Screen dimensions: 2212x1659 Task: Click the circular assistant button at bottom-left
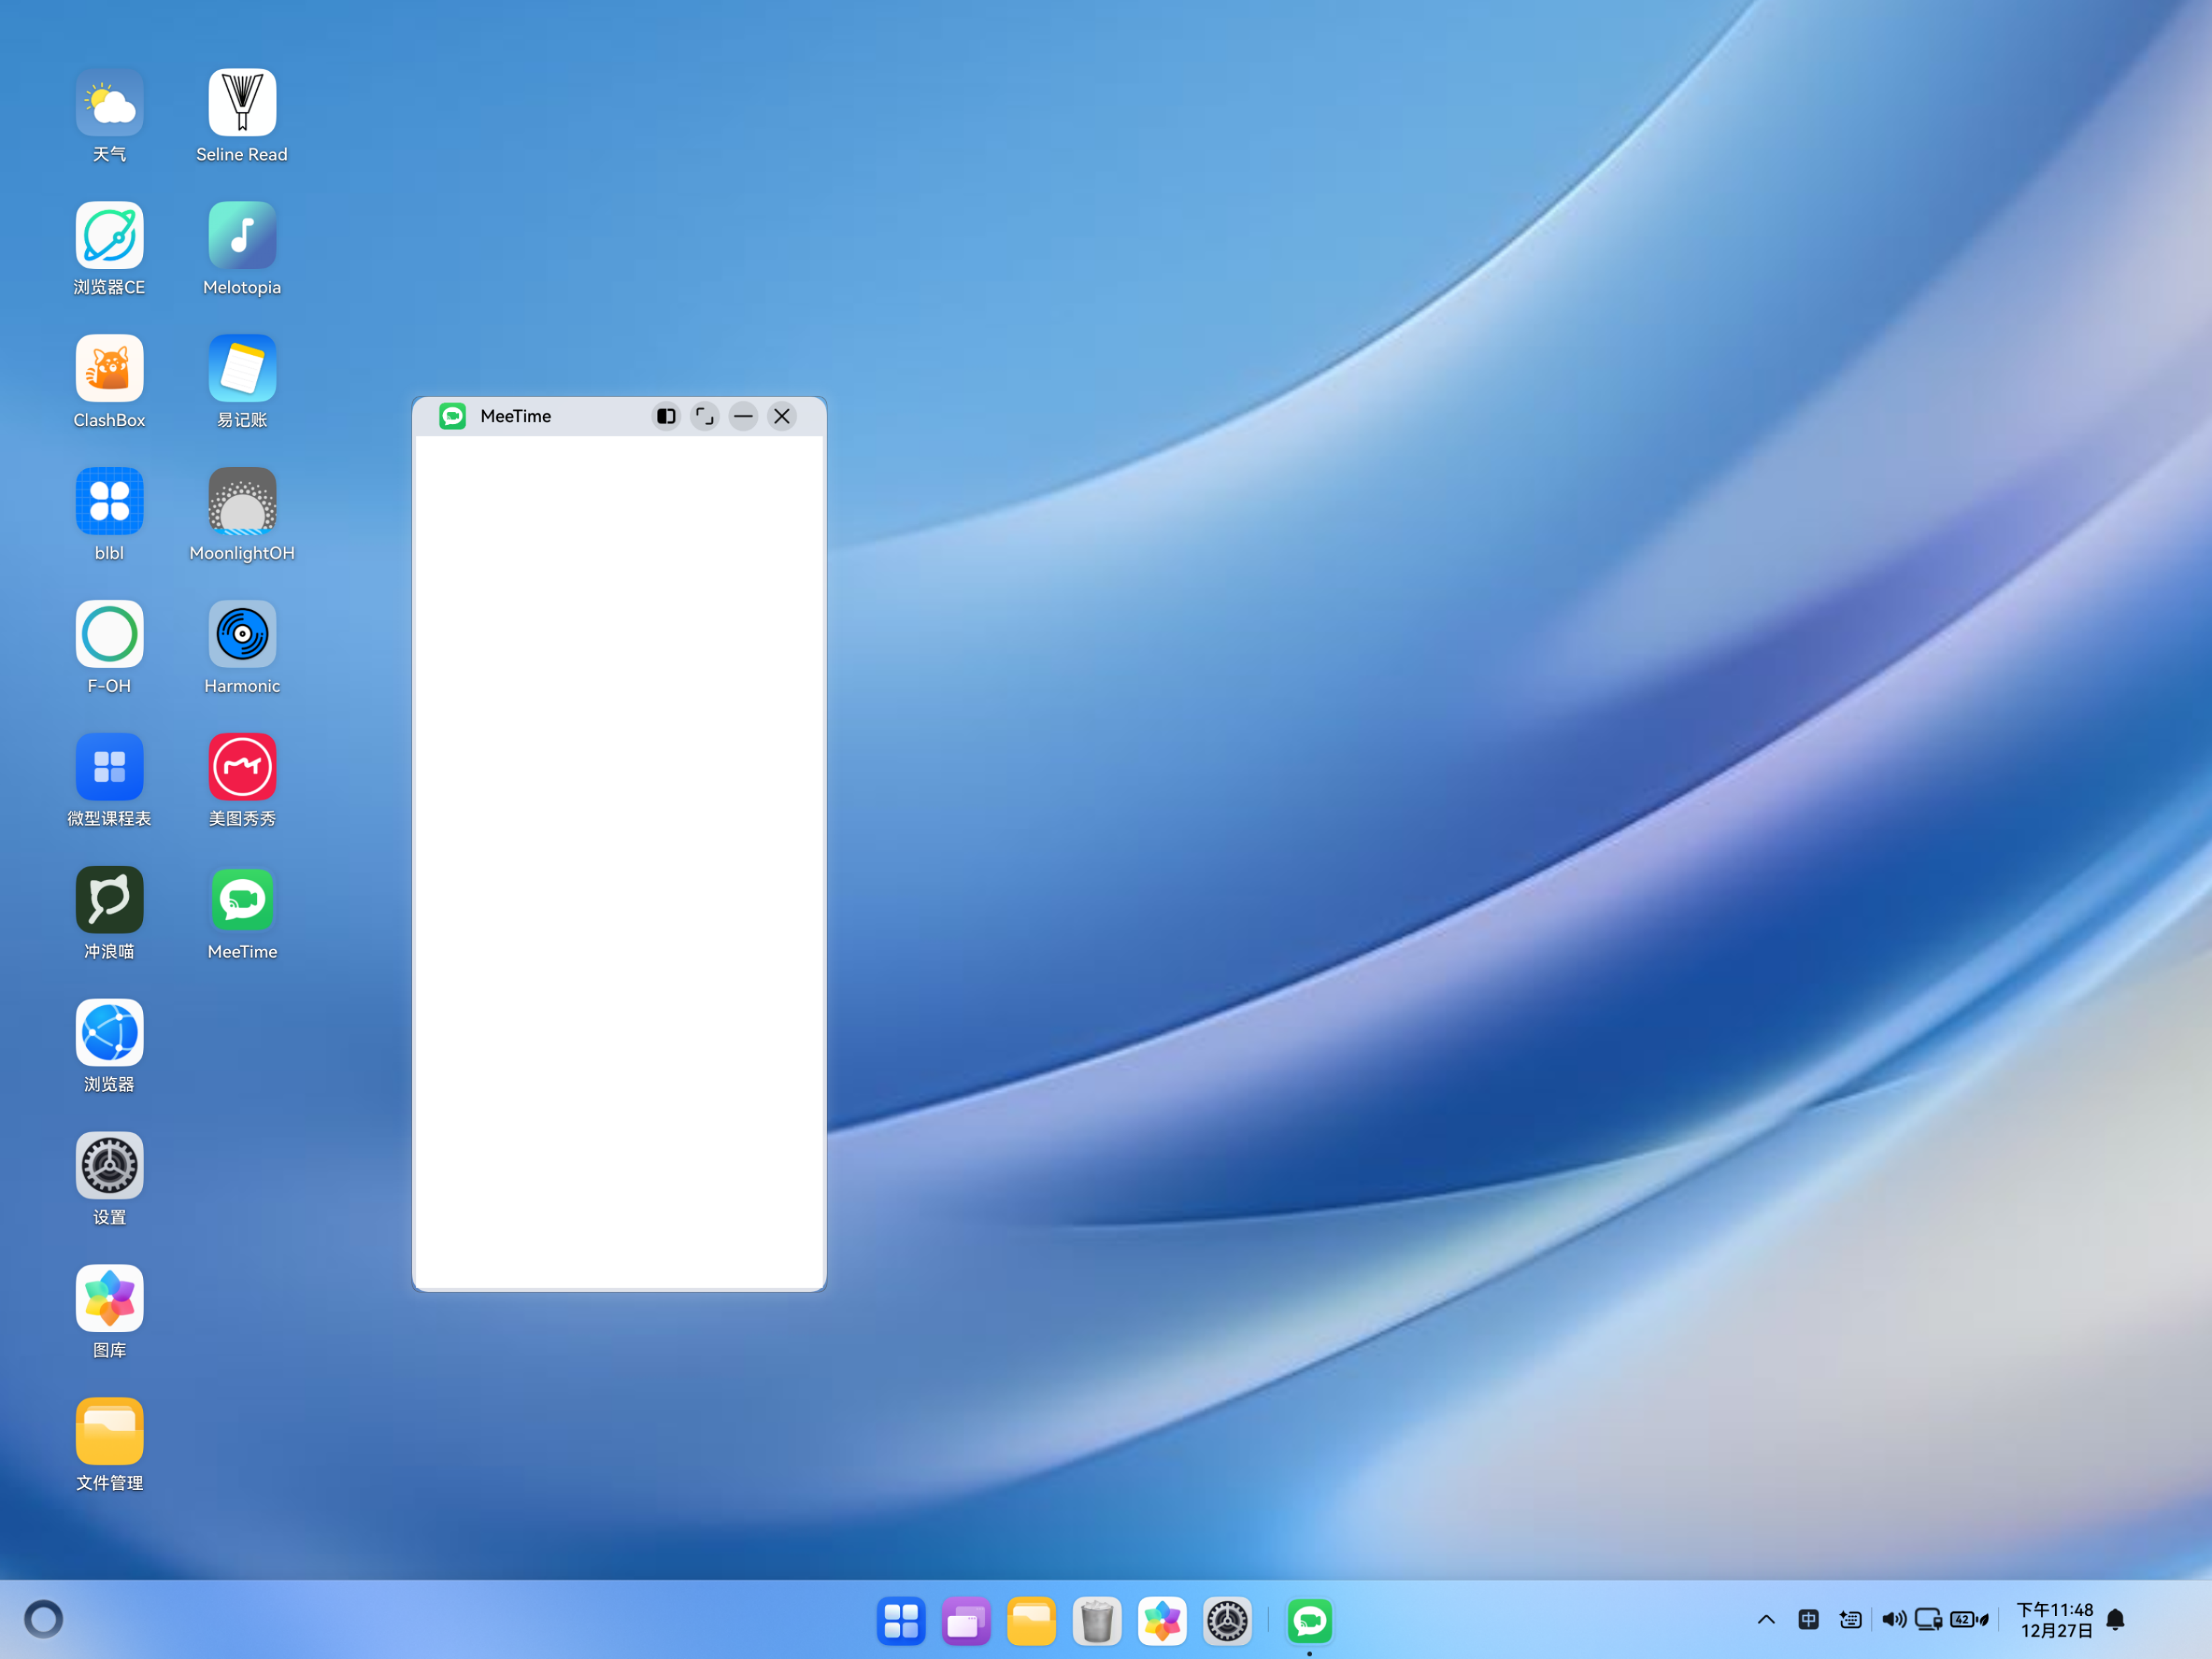[x=43, y=1619]
